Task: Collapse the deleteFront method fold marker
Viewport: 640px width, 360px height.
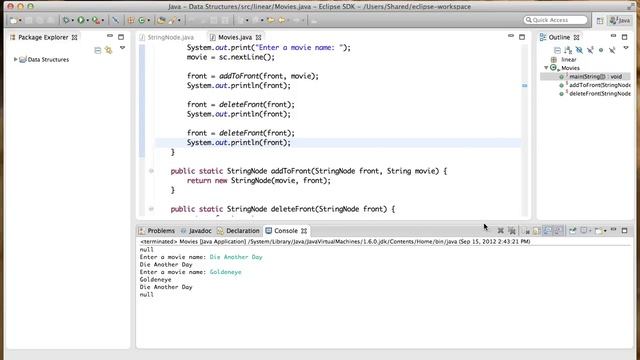Action: (x=151, y=209)
